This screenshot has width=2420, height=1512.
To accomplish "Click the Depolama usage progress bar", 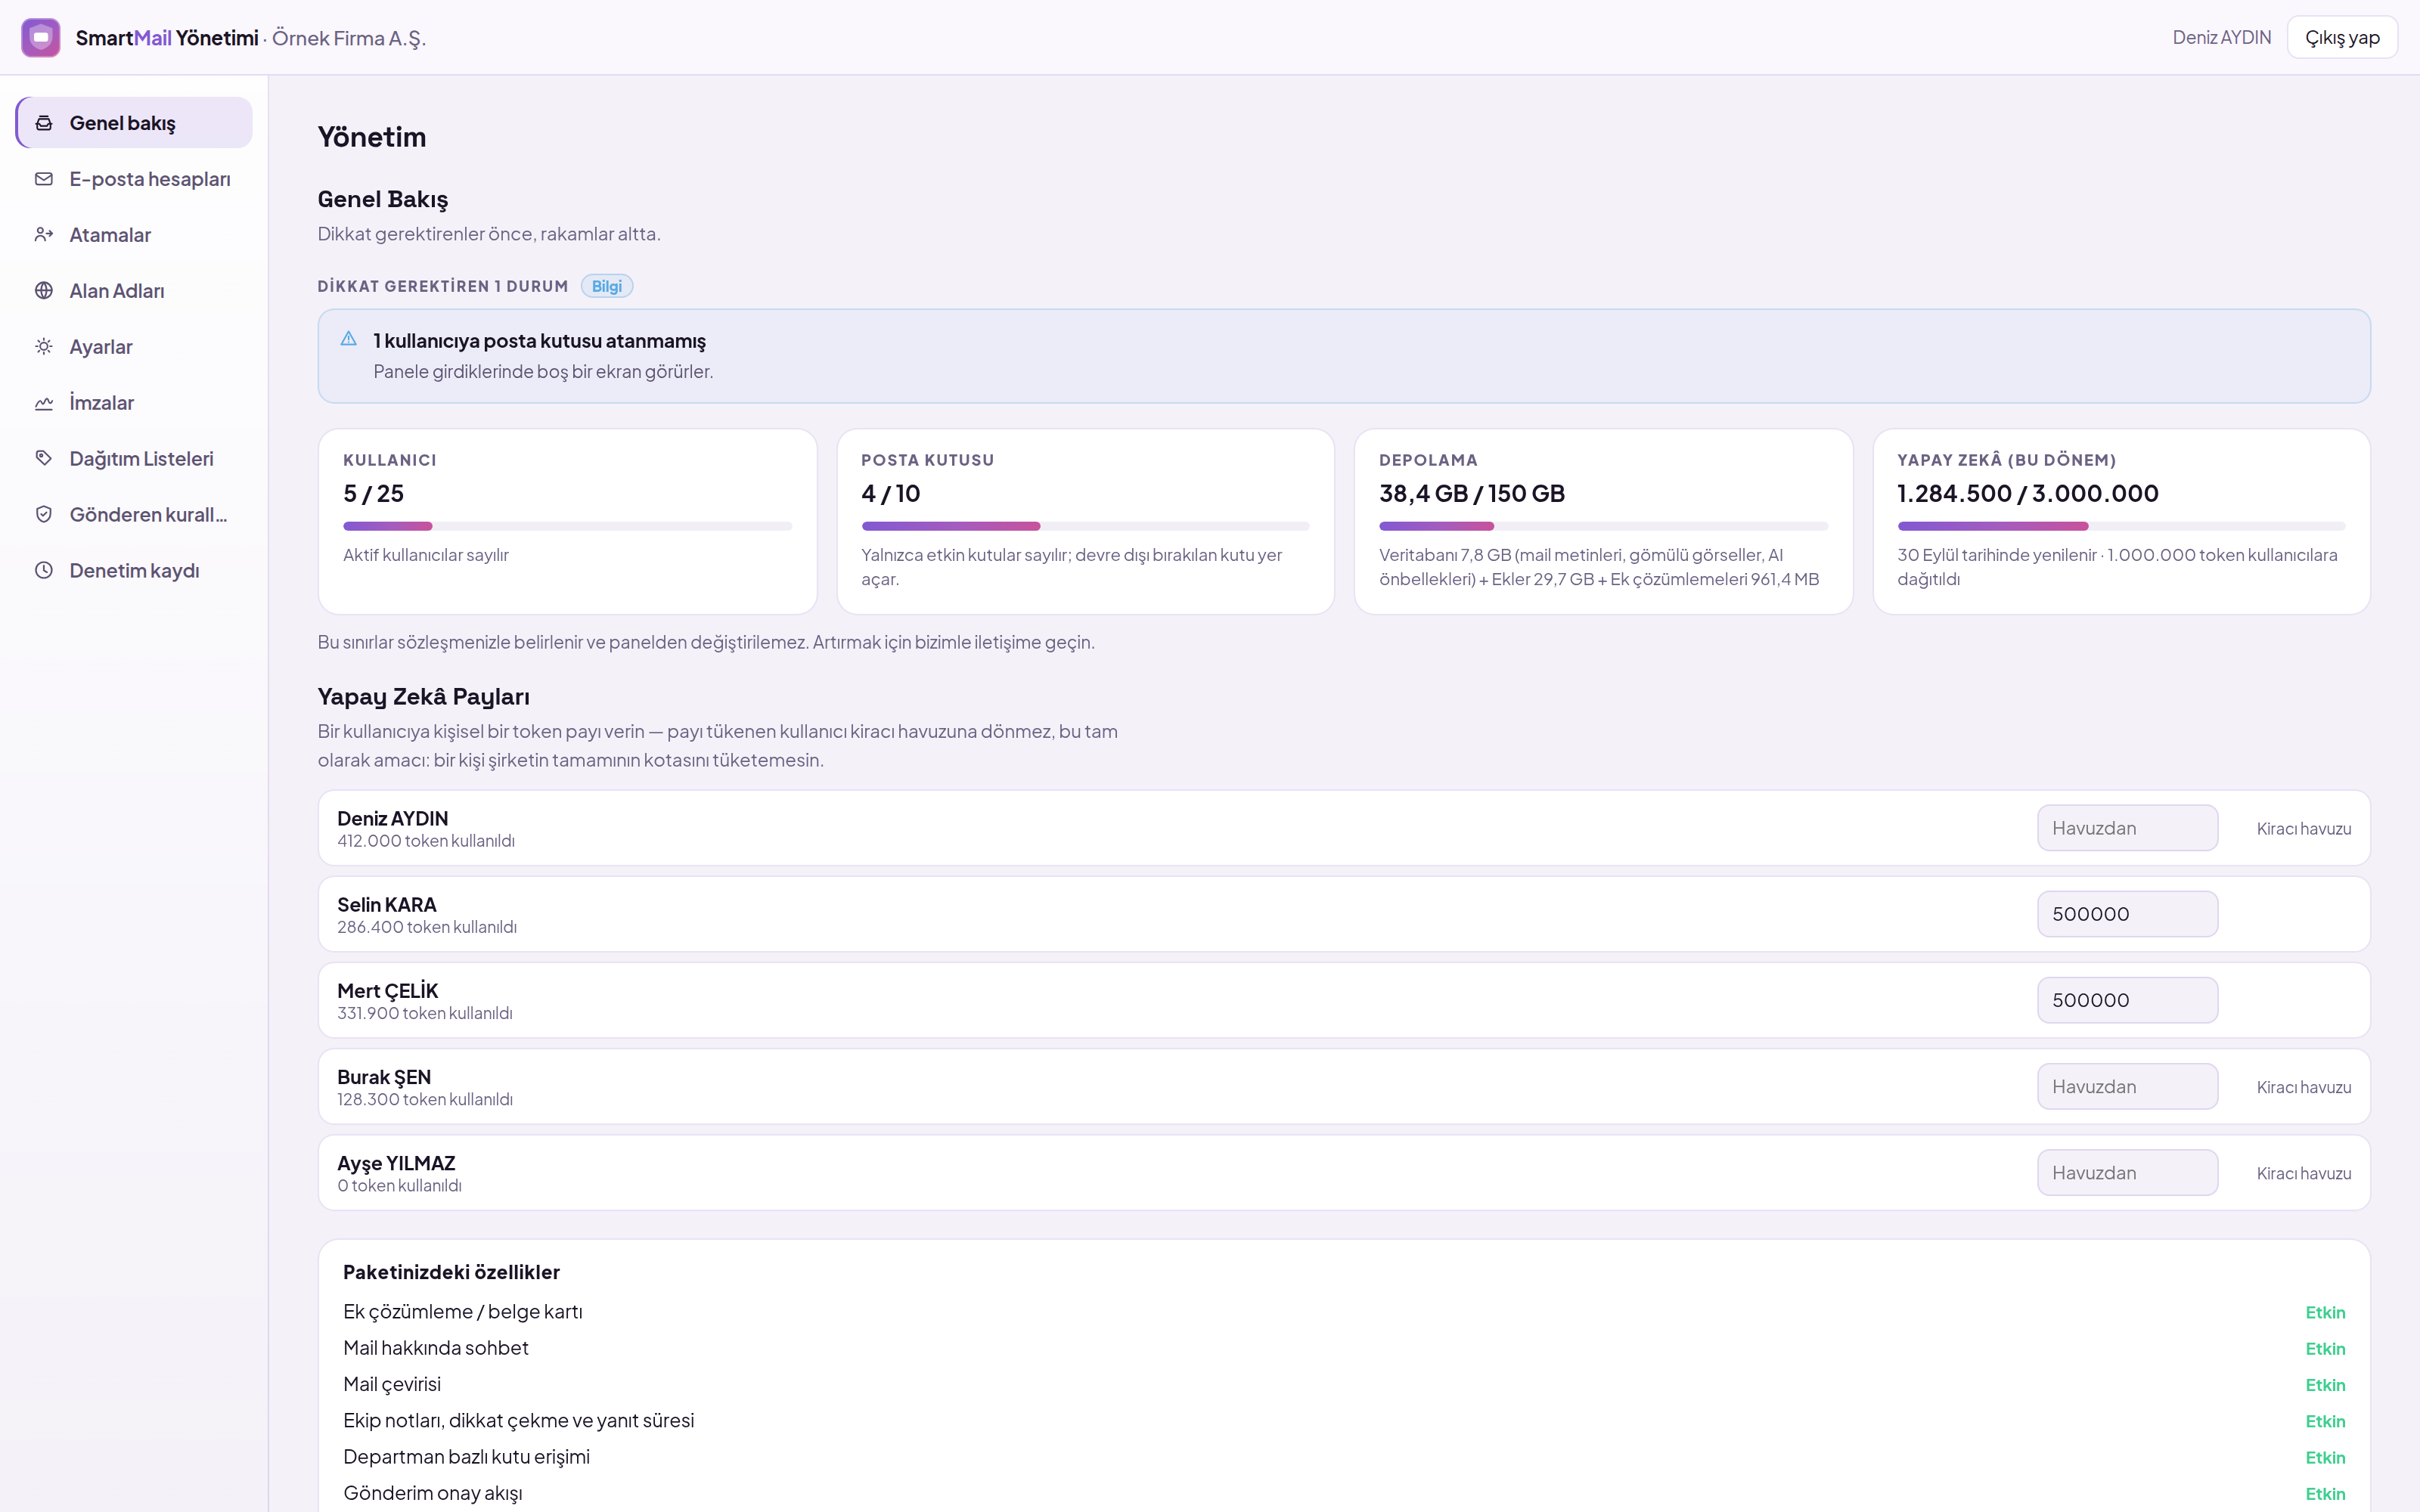I will pos(1603,526).
